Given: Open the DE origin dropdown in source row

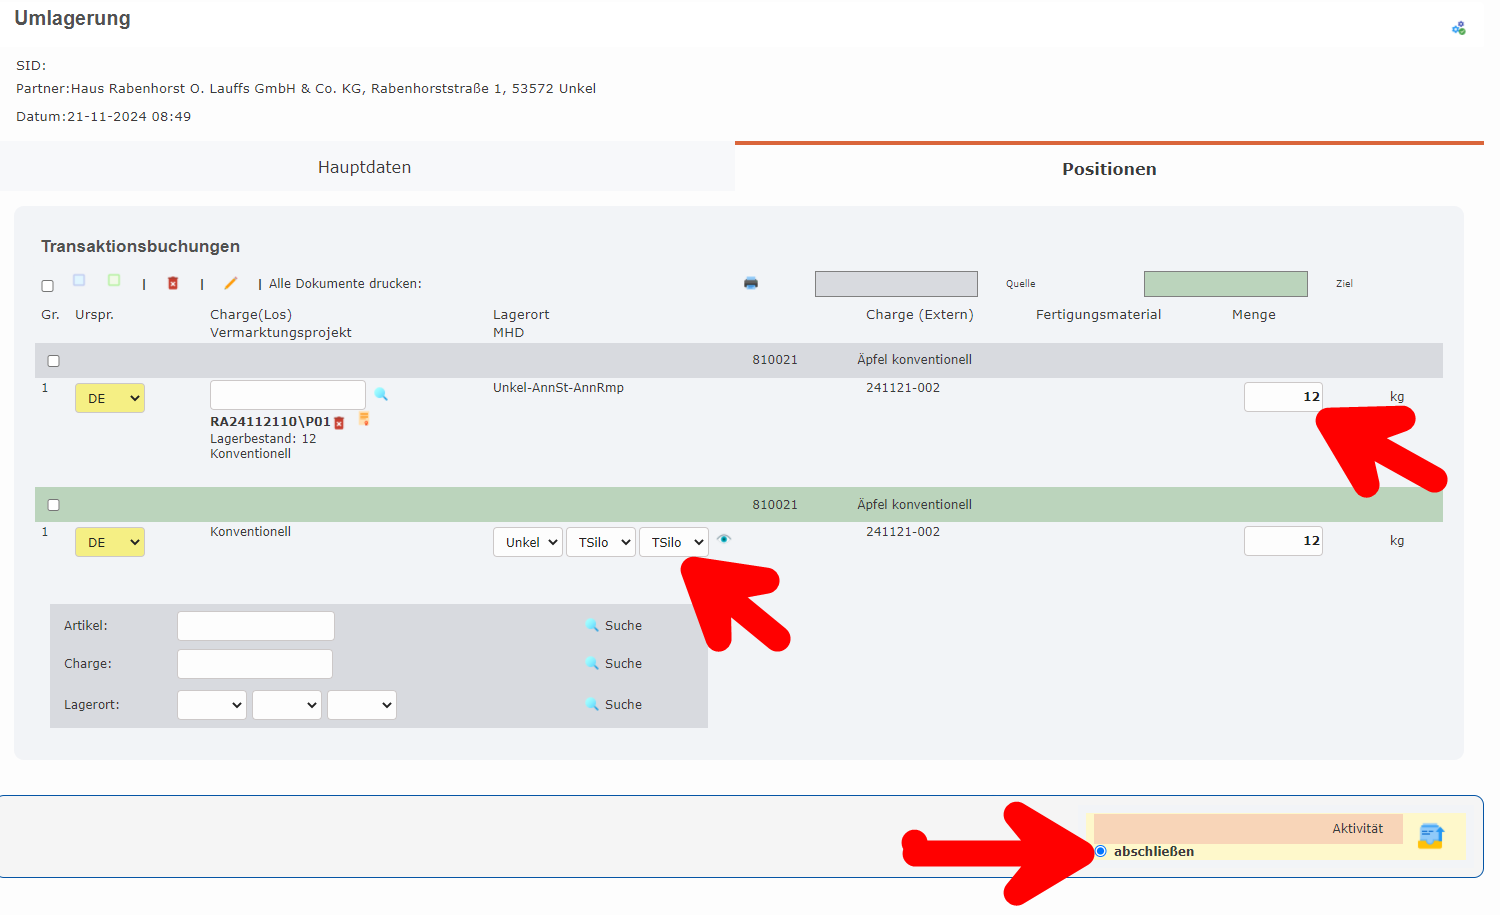Looking at the screenshot, I should (110, 398).
